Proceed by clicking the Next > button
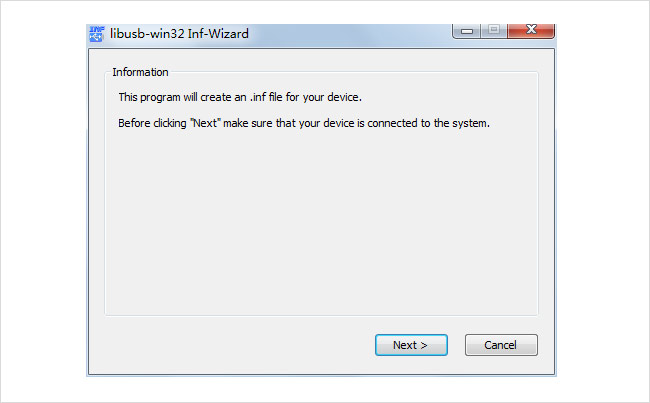The height and width of the screenshot is (403, 650). click(411, 345)
